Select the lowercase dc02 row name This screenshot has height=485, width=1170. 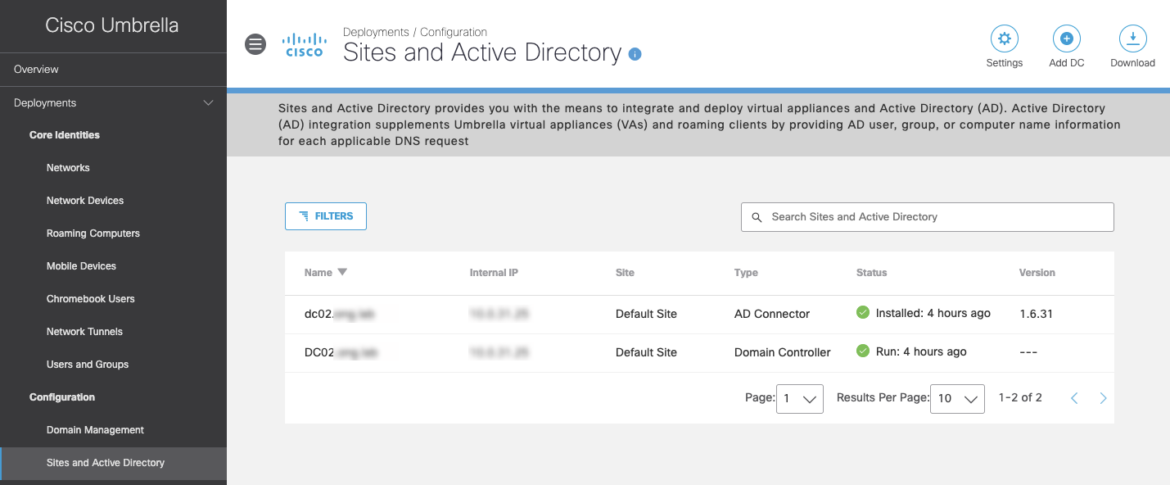pos(339,314)
